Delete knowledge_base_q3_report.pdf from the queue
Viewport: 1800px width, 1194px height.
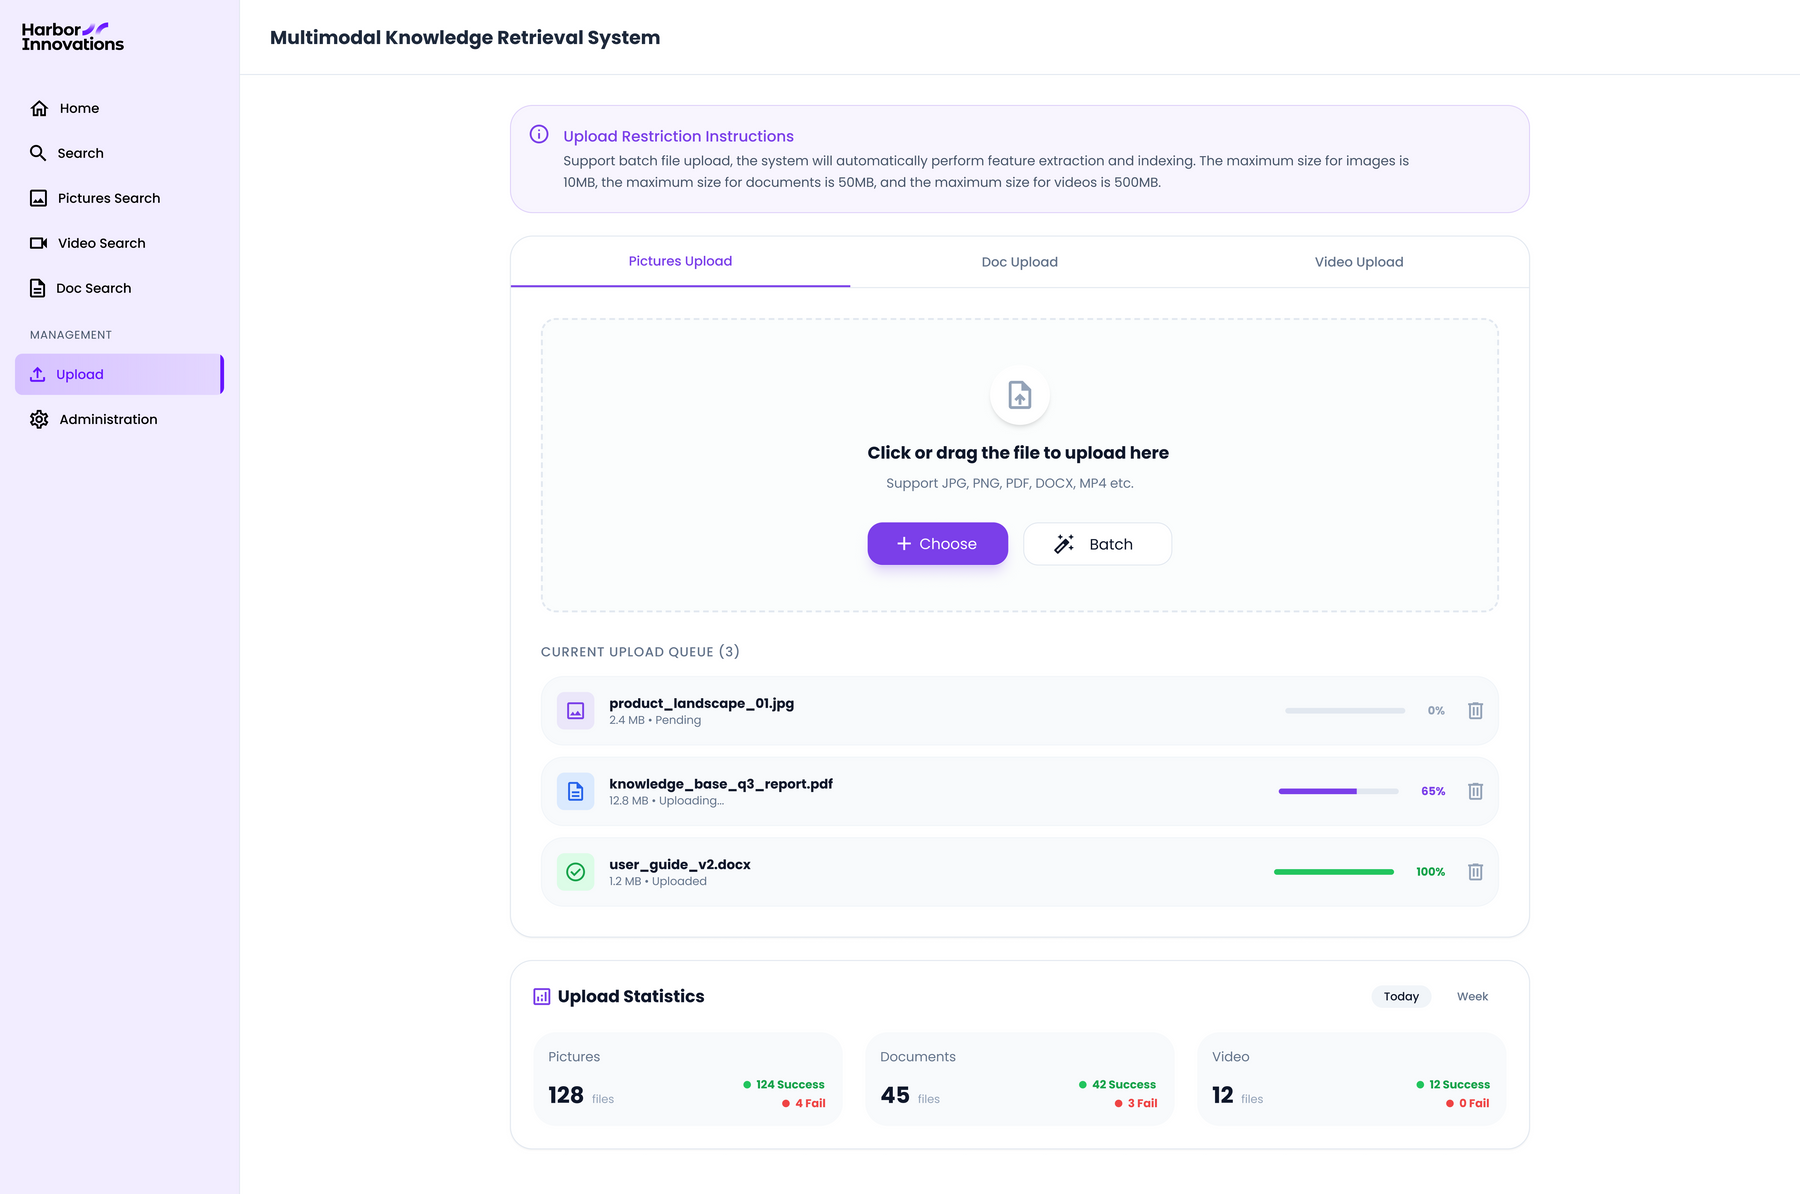pyautogui.click(x=1475, y=791)
